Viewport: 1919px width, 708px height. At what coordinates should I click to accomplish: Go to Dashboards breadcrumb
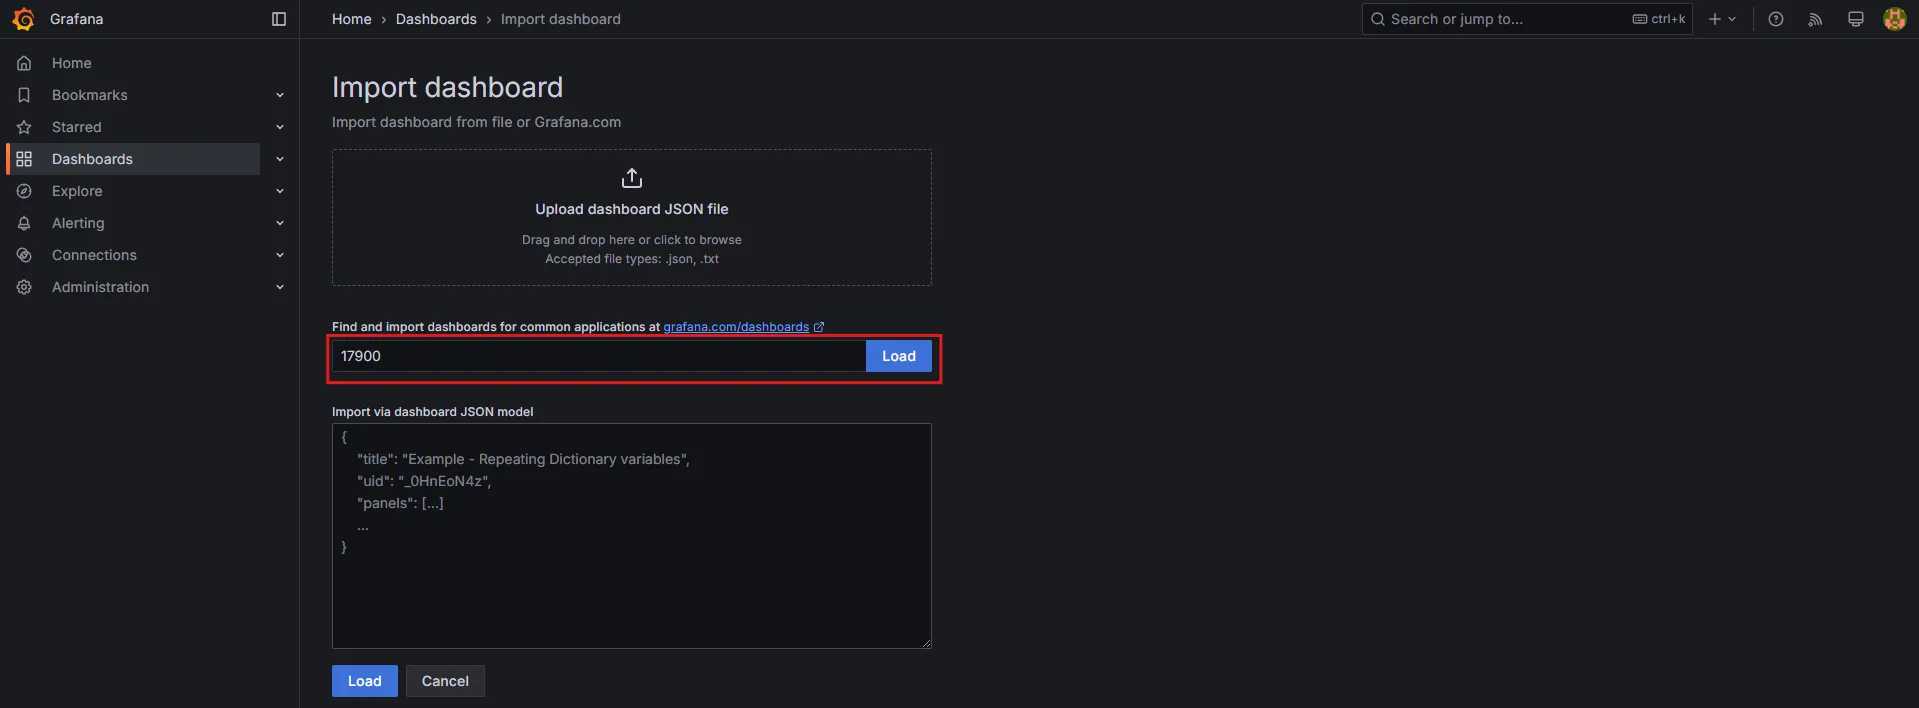click(x=436, y=19)
